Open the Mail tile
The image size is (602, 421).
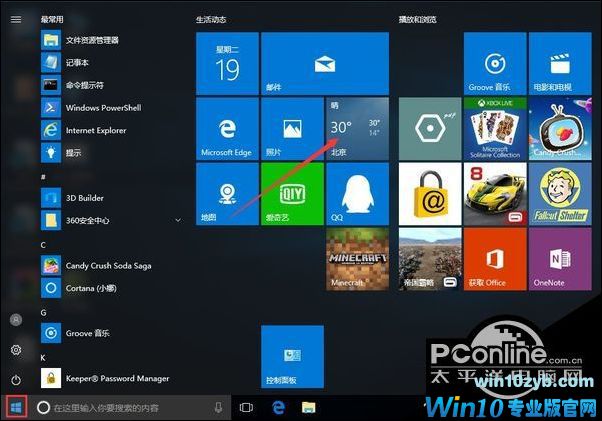[x=292, y=62]
